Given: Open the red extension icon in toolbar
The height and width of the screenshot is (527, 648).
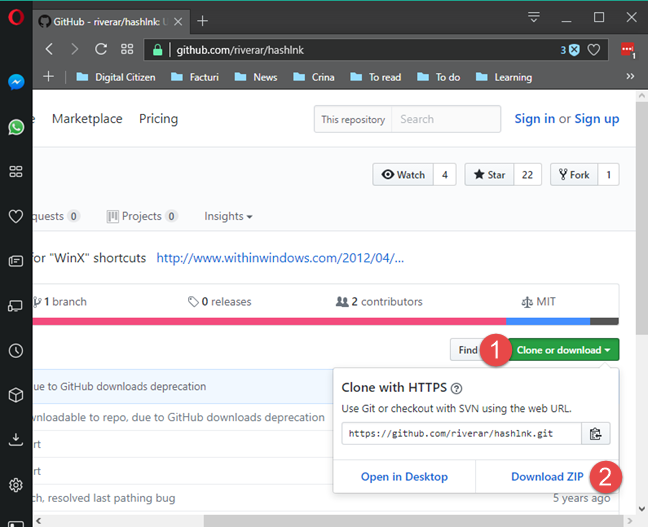Looking at the screenshot, I should (628, 50).
